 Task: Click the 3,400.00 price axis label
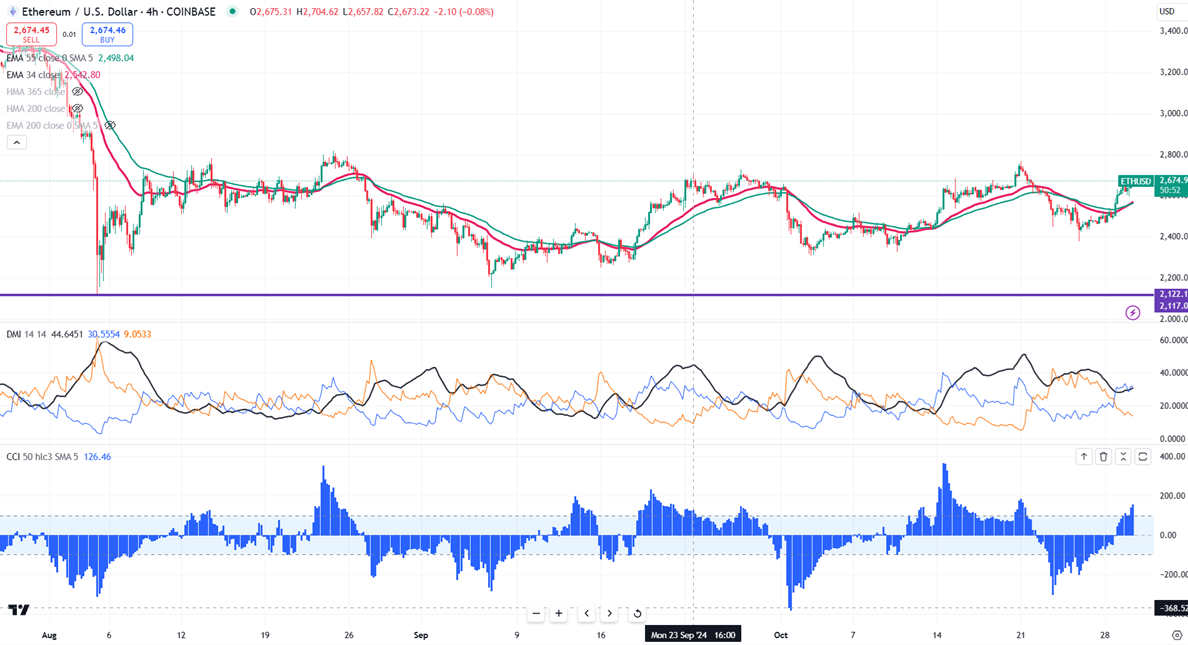[x=1173, y=31]
